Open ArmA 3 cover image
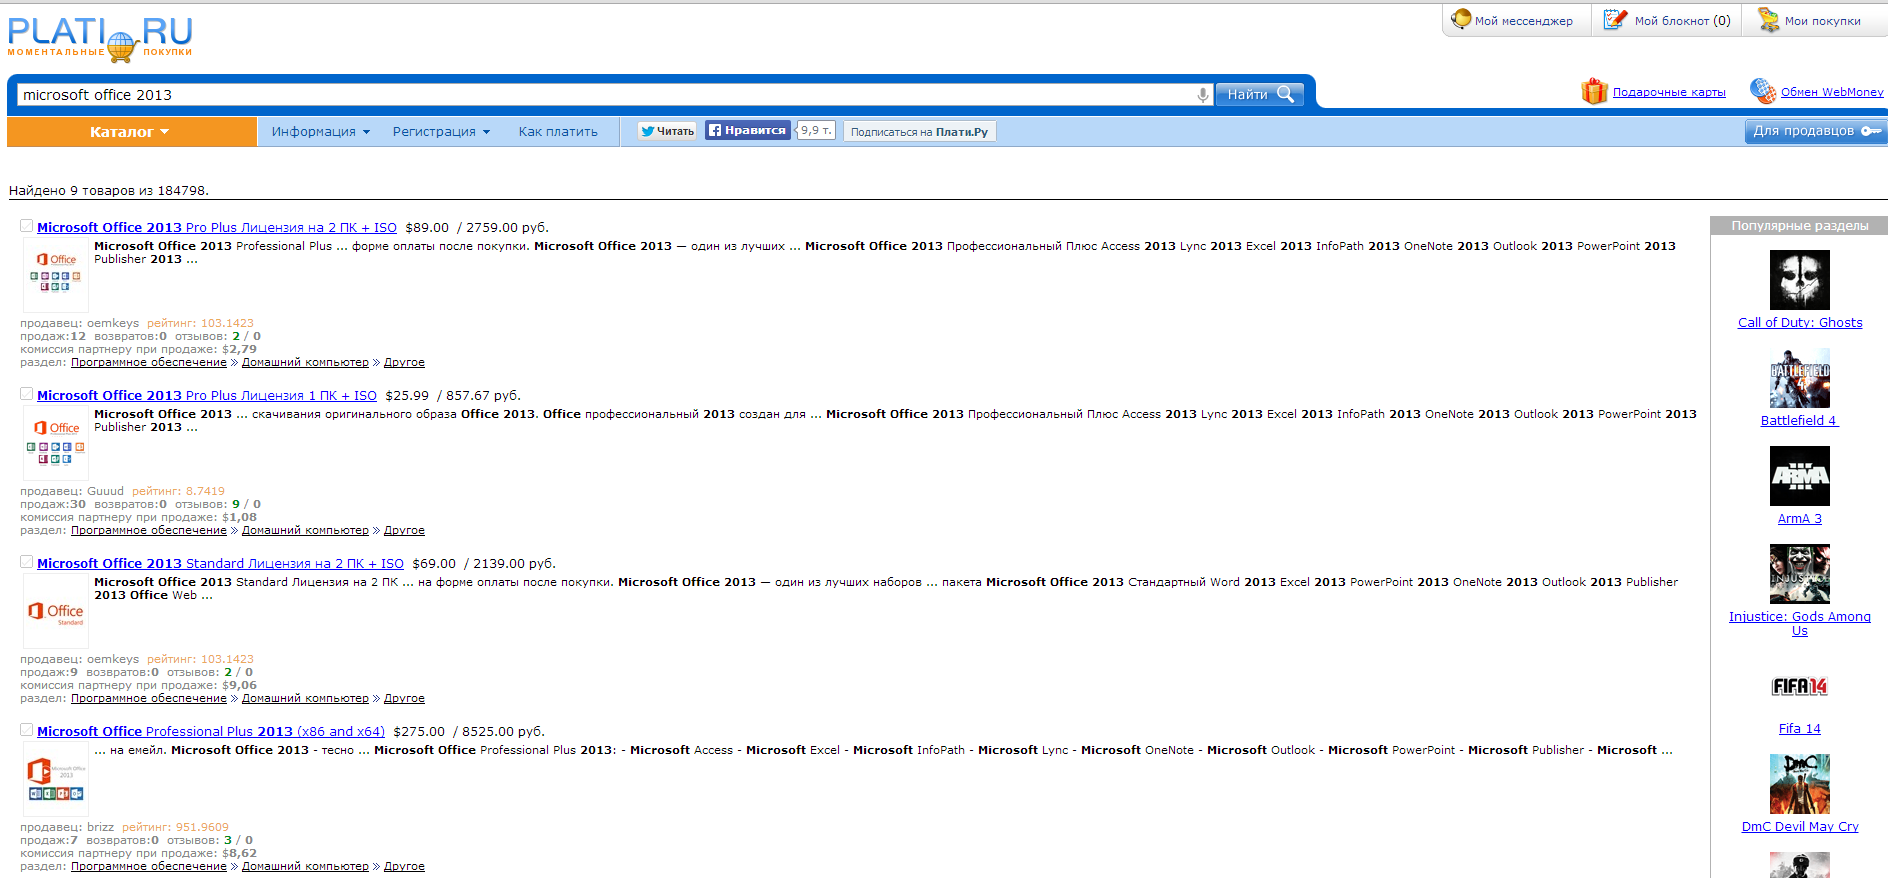The height and width of the screenshot is (878, 1888). (x=1800, y=476)
